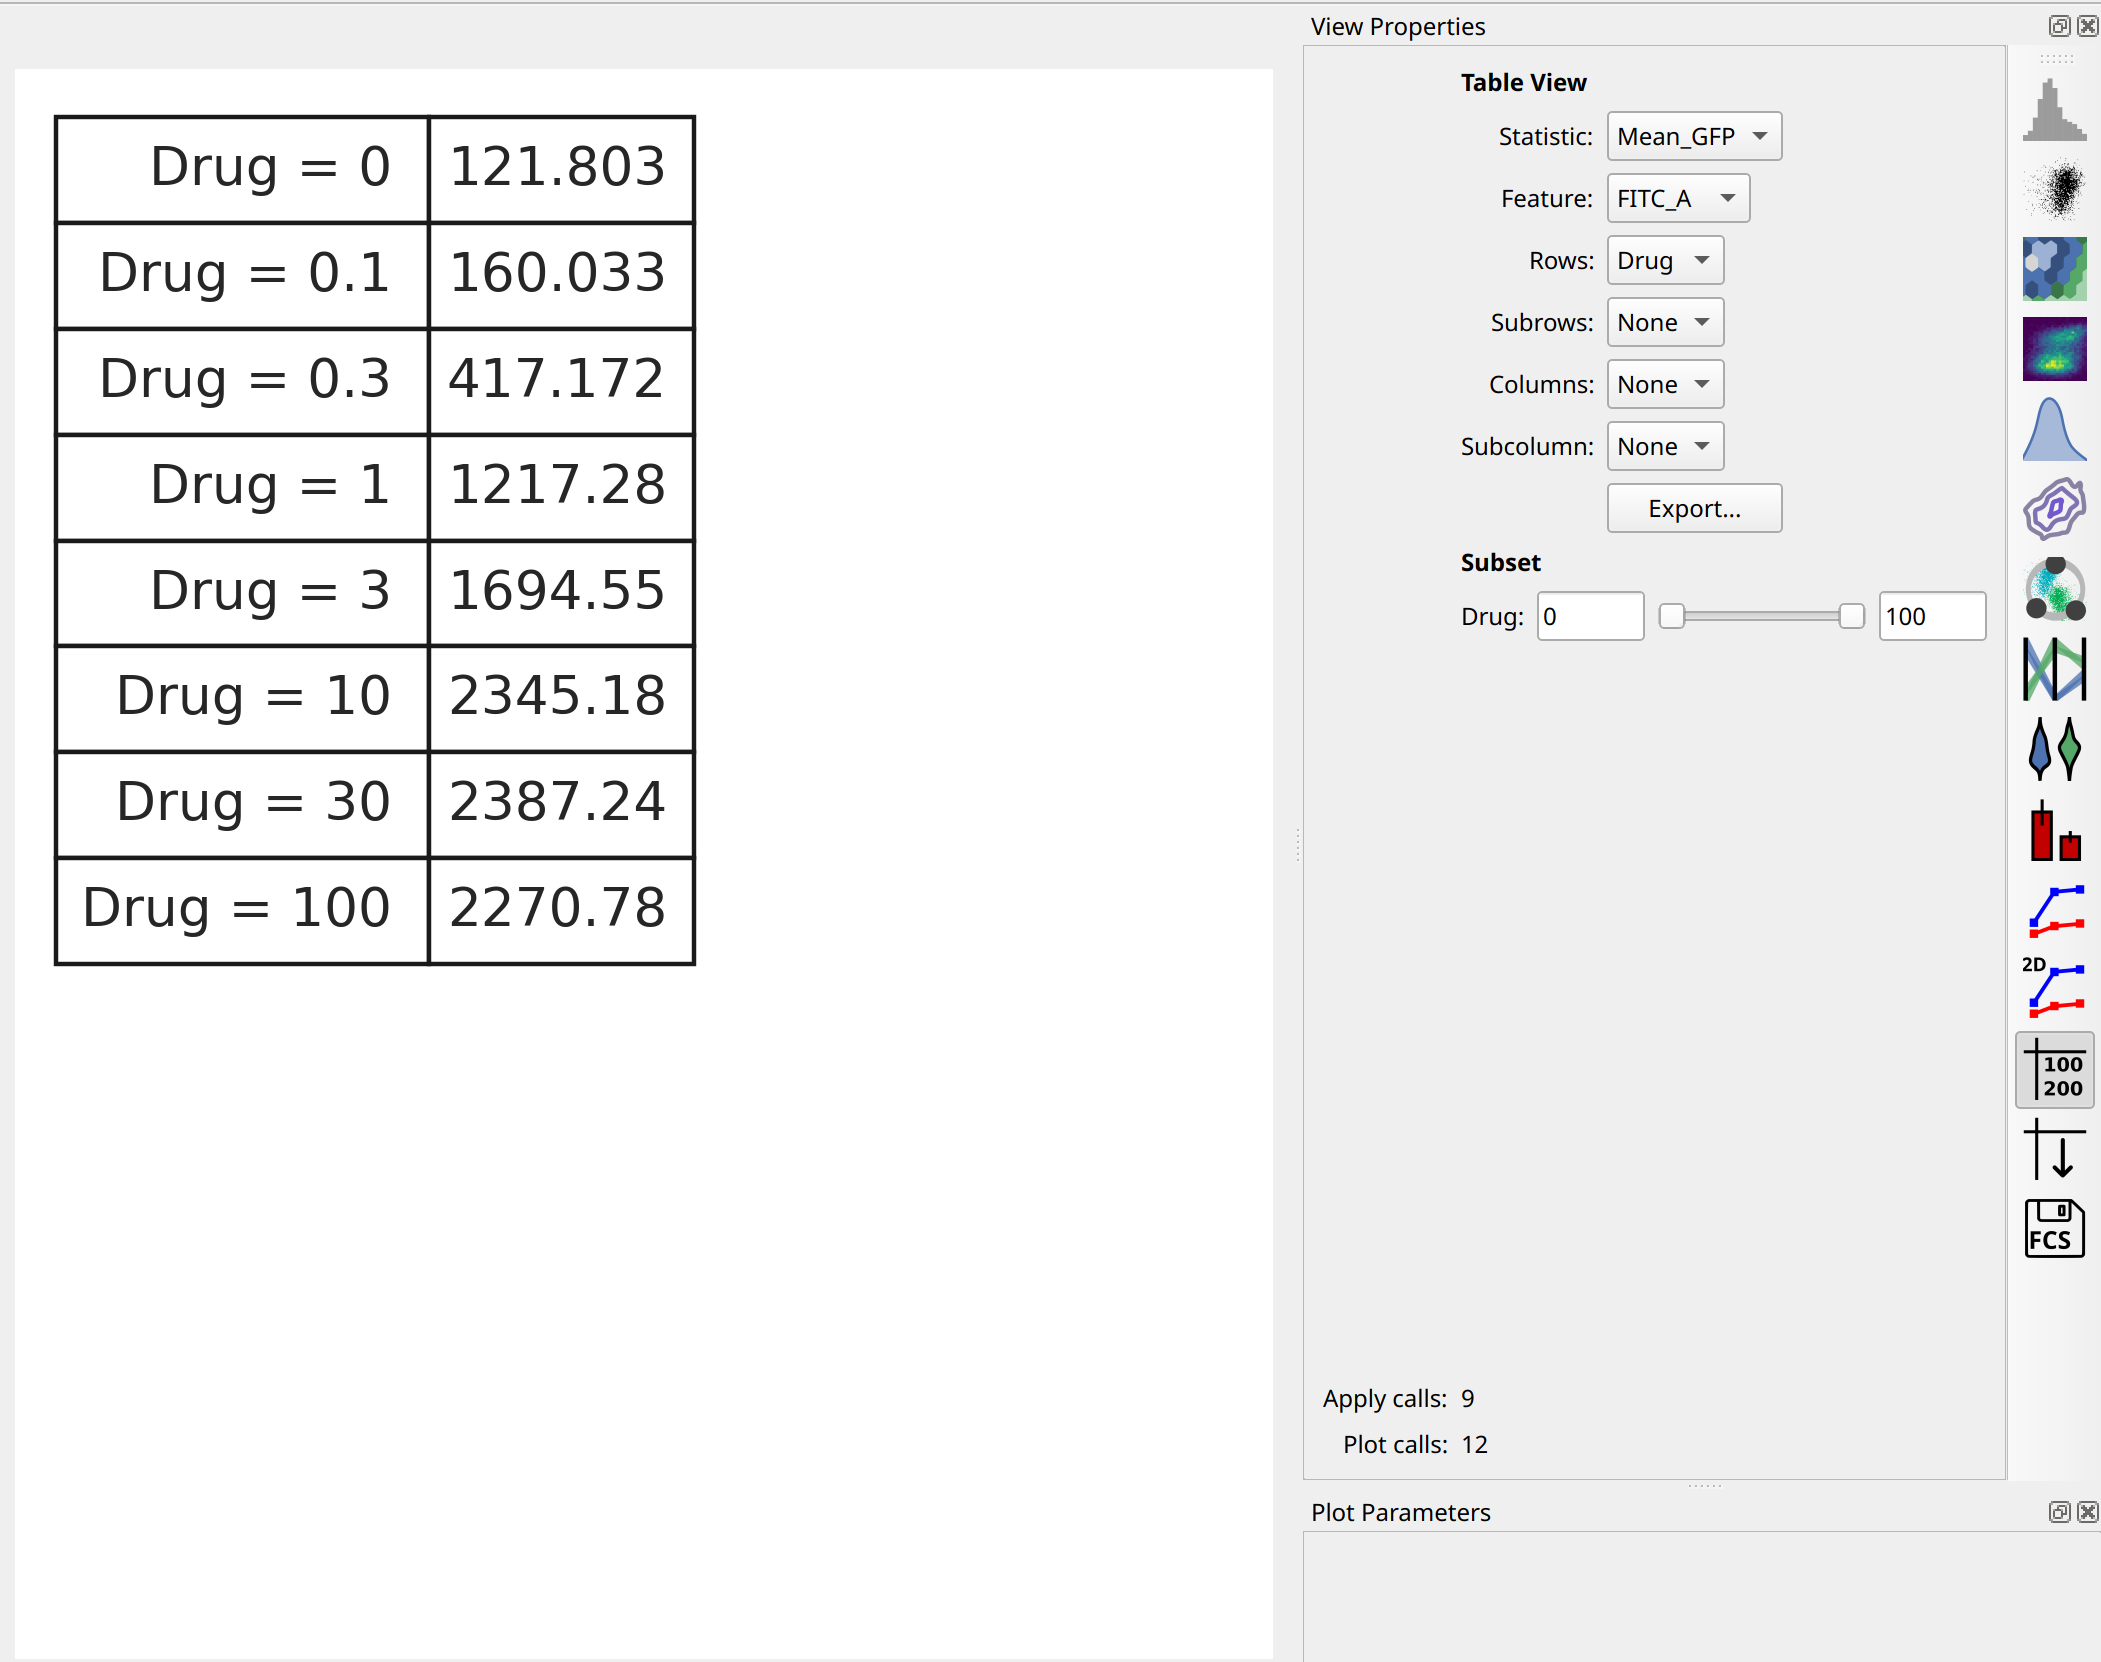Click the Export... button
The height and width of the screenshot is (1662, 2101).
pyautogui.click(x=1694, y=509)
